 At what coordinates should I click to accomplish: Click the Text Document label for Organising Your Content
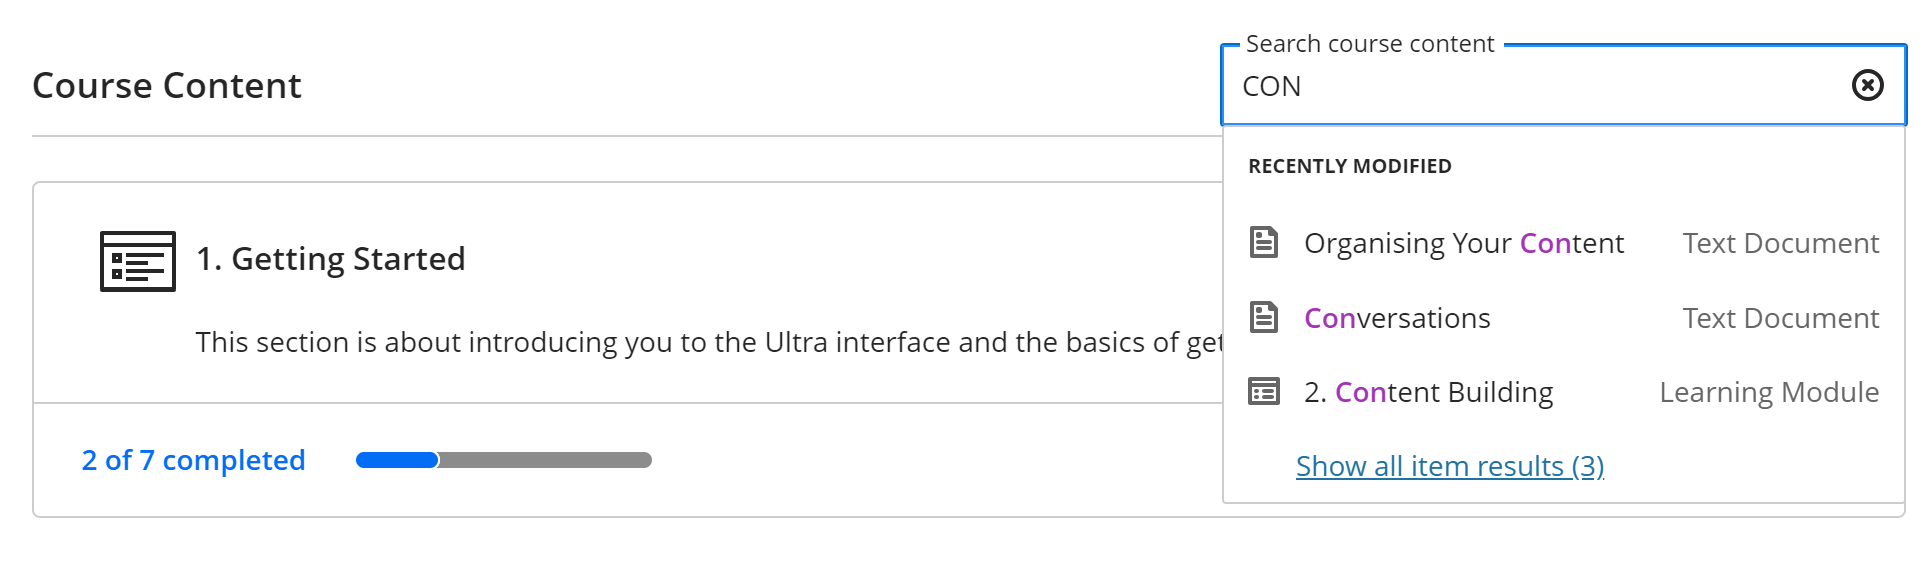tap(1780, 243)
